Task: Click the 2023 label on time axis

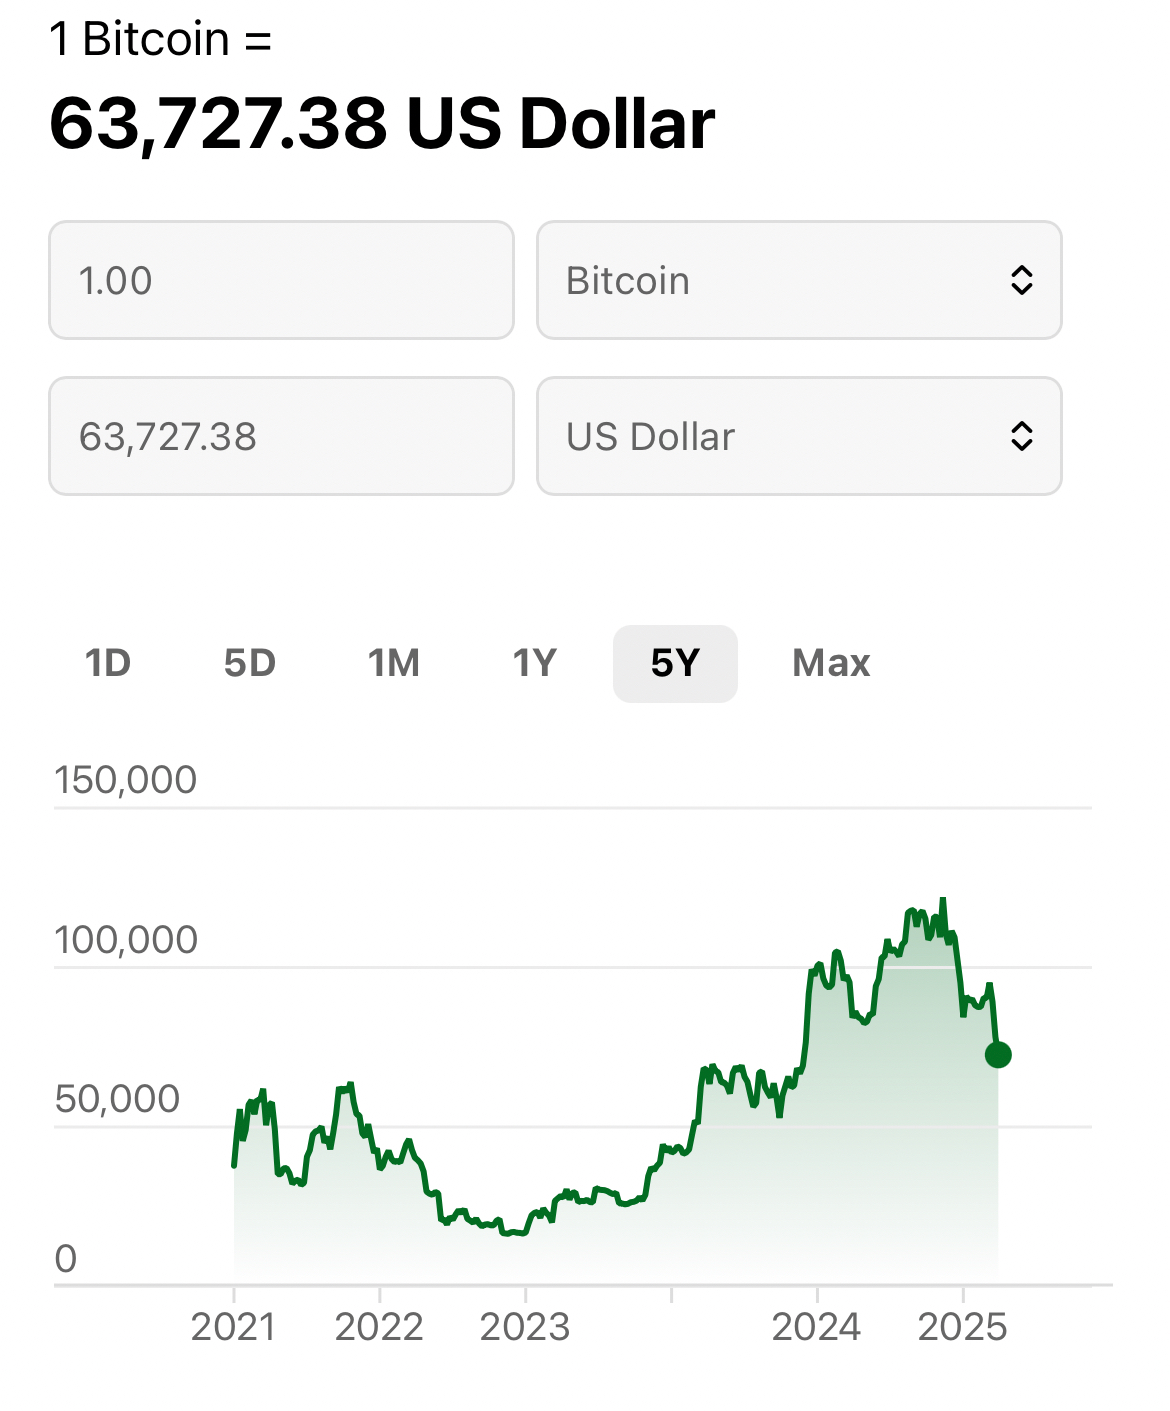Action: (525, 1327)
